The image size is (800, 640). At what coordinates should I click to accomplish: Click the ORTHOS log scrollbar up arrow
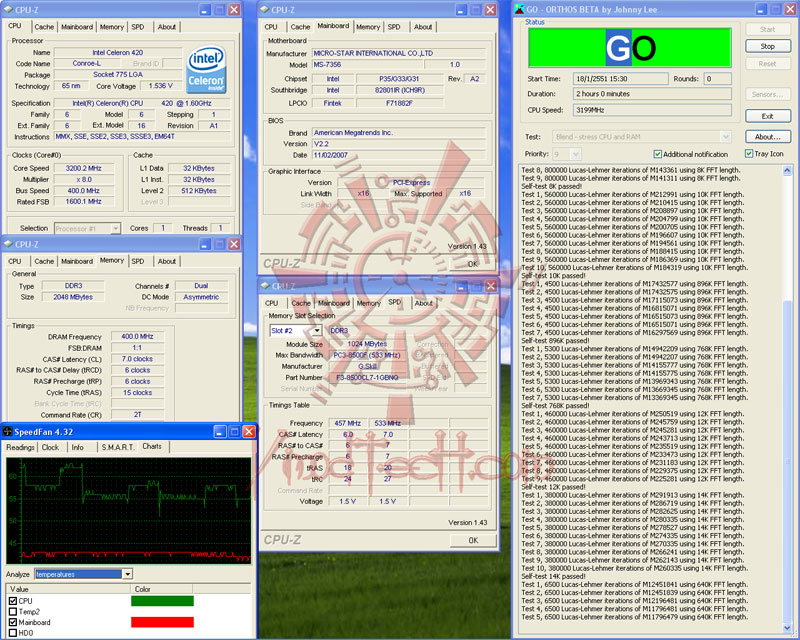787,170
